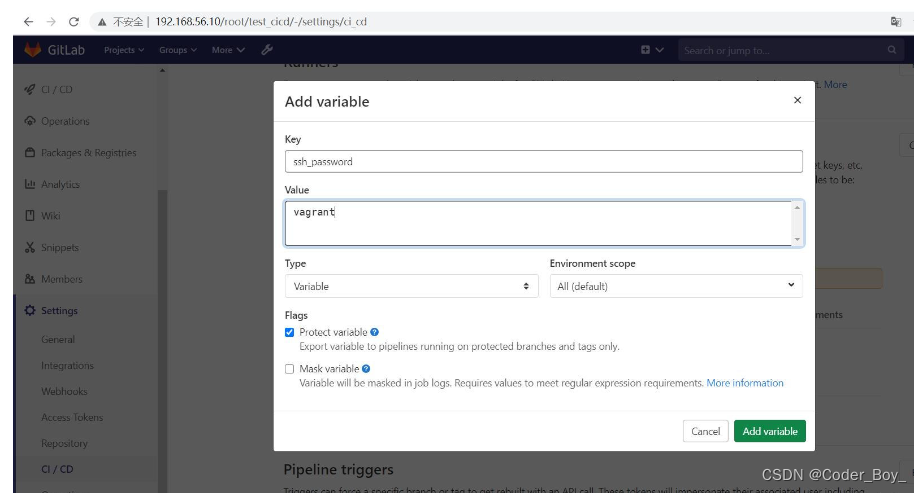
Task: Click help icon beside Mask variable
Action: [x=366, y=369]
